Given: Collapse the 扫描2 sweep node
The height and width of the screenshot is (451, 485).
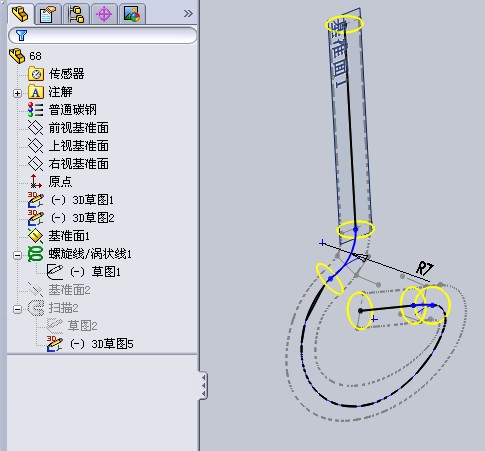Looking at the screenshot, I should click(x=17, y=309).
